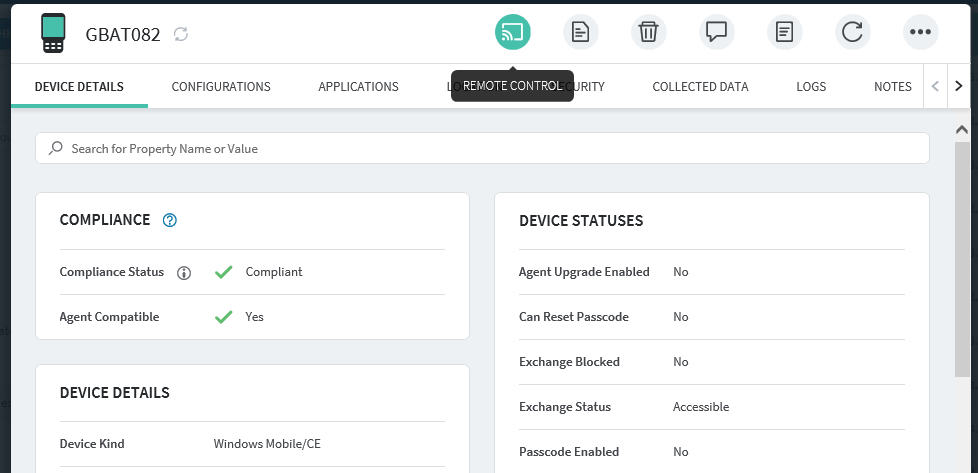The height and width of the screenshot is (473, 978).
Task: Click the document icon beside Remote Control
Action: pos(580,32)
